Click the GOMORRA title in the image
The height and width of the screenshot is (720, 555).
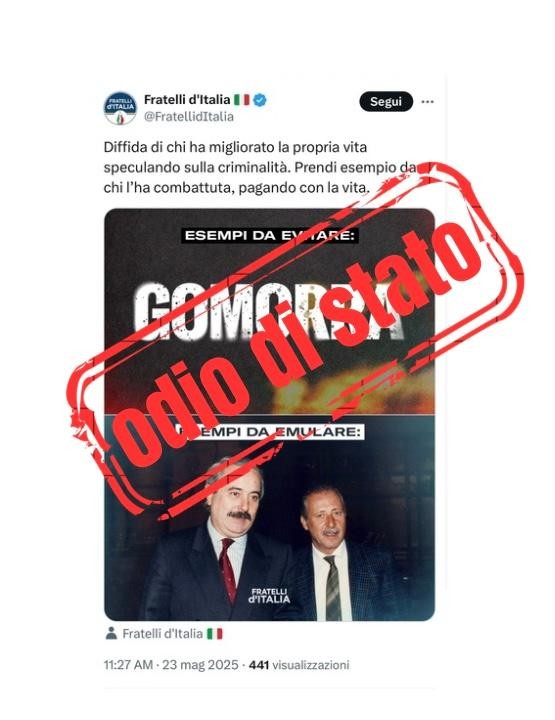(x=269, y=311)
